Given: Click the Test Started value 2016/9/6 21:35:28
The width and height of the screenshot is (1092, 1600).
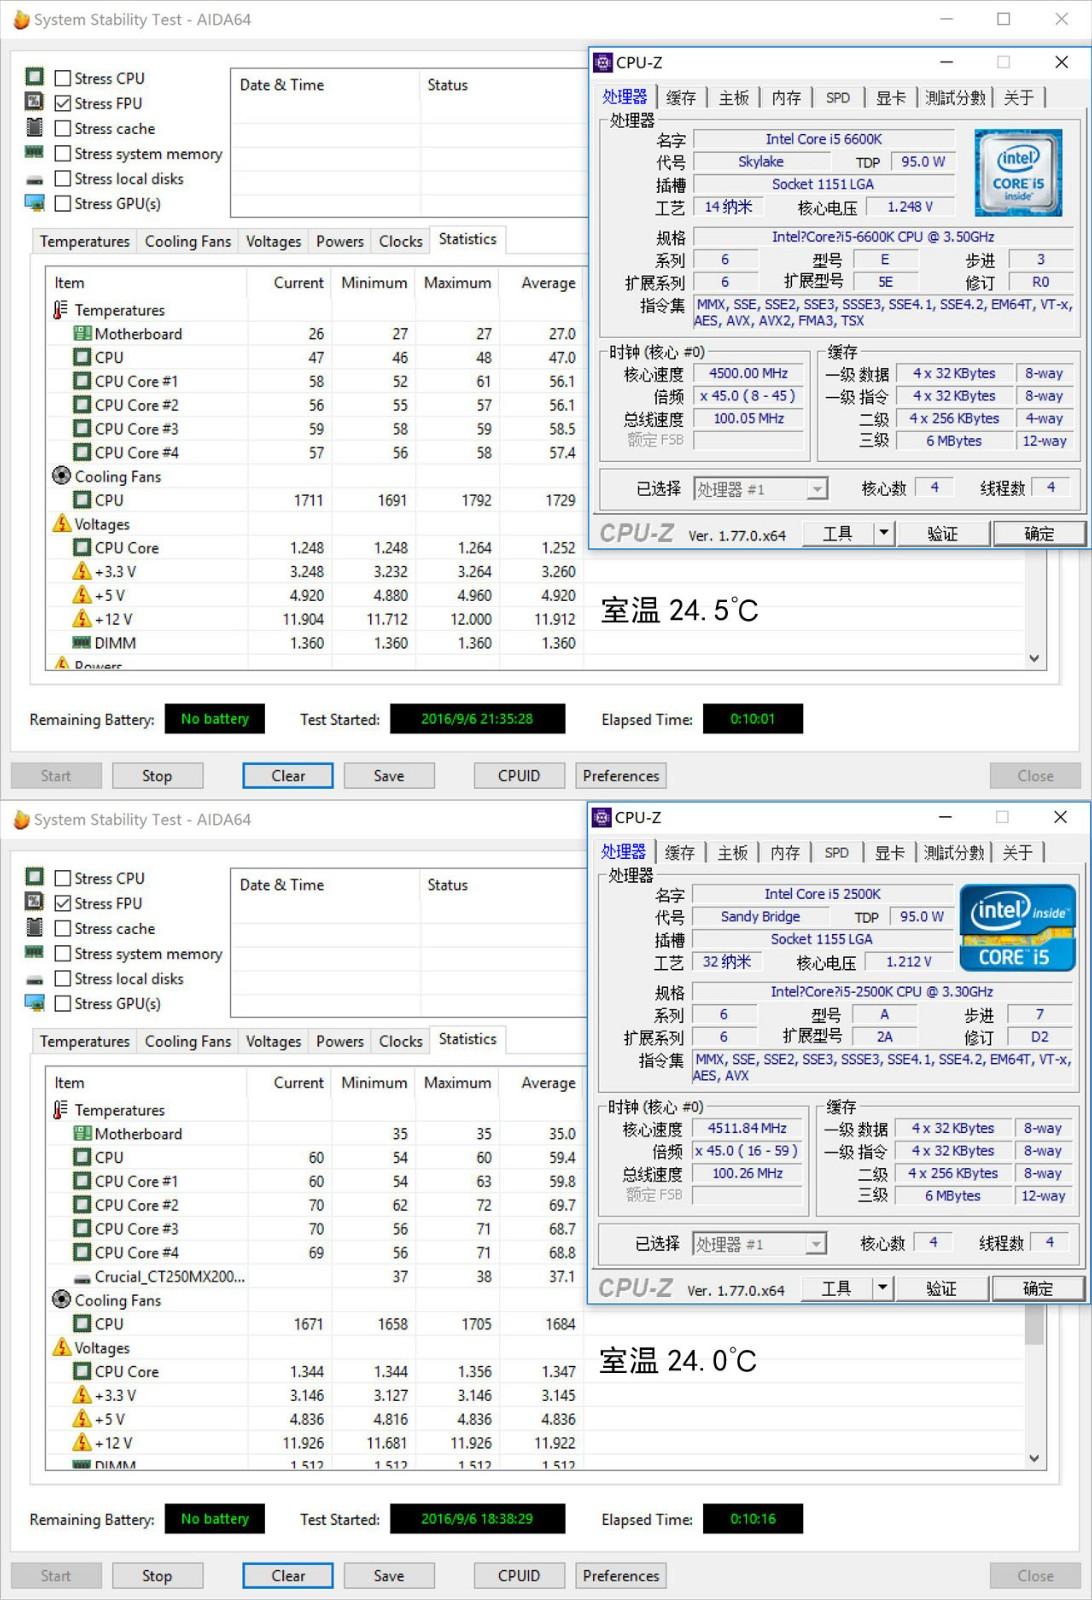Looking at the screenshot, I should pos(477,719).
